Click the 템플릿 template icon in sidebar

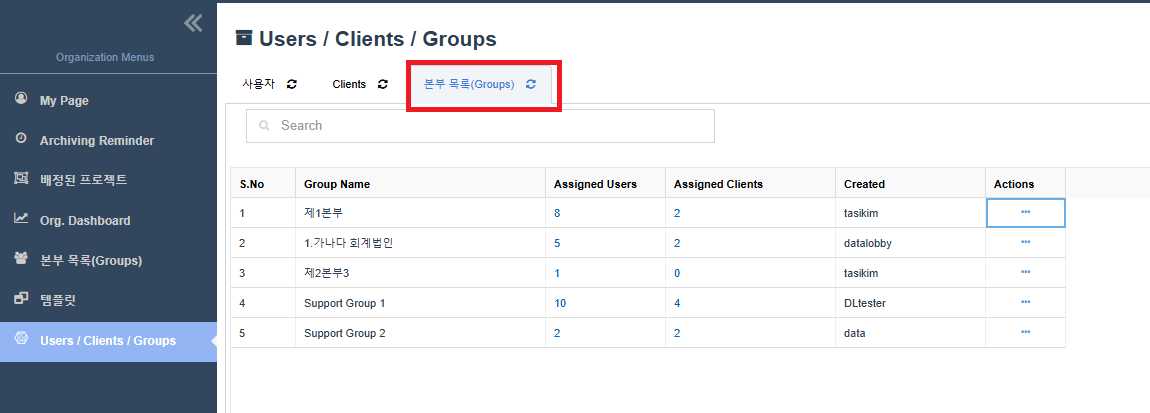[21, 299]
